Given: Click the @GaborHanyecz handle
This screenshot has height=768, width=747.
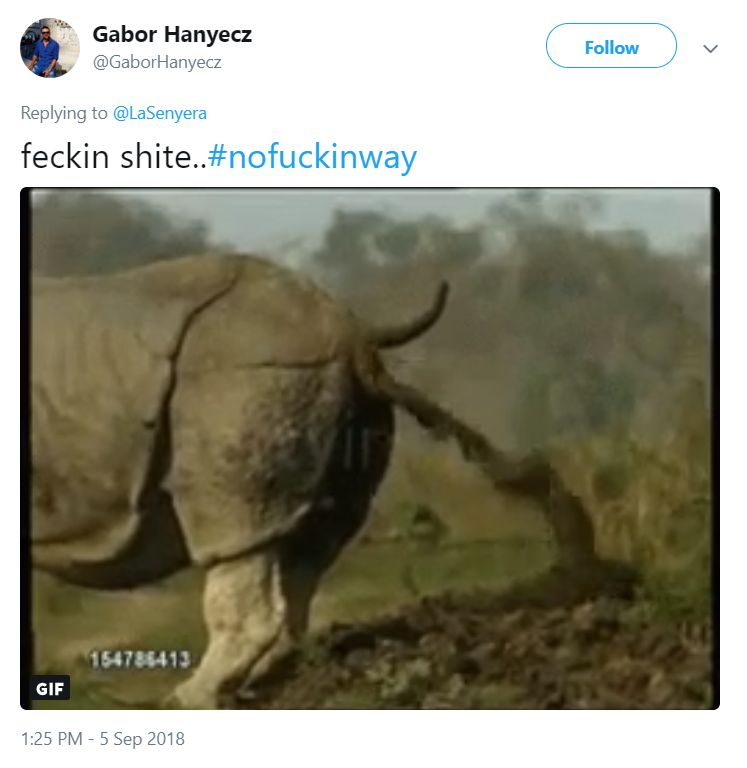Looking at the screenshot, I should (157, 62).
